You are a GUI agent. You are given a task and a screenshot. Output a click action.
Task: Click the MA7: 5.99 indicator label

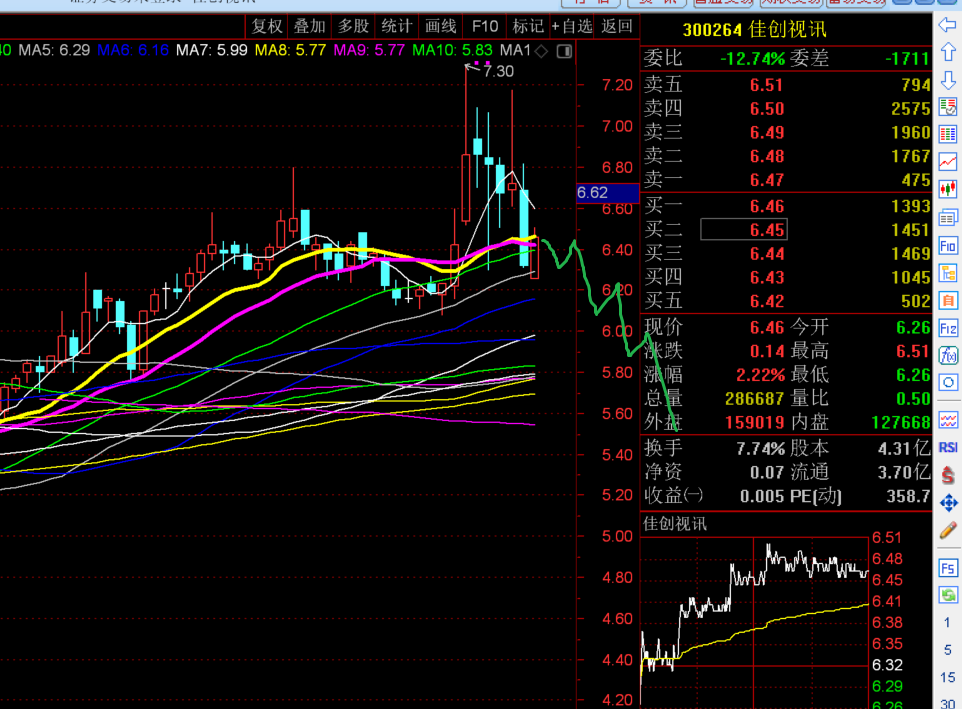point(212,50)
